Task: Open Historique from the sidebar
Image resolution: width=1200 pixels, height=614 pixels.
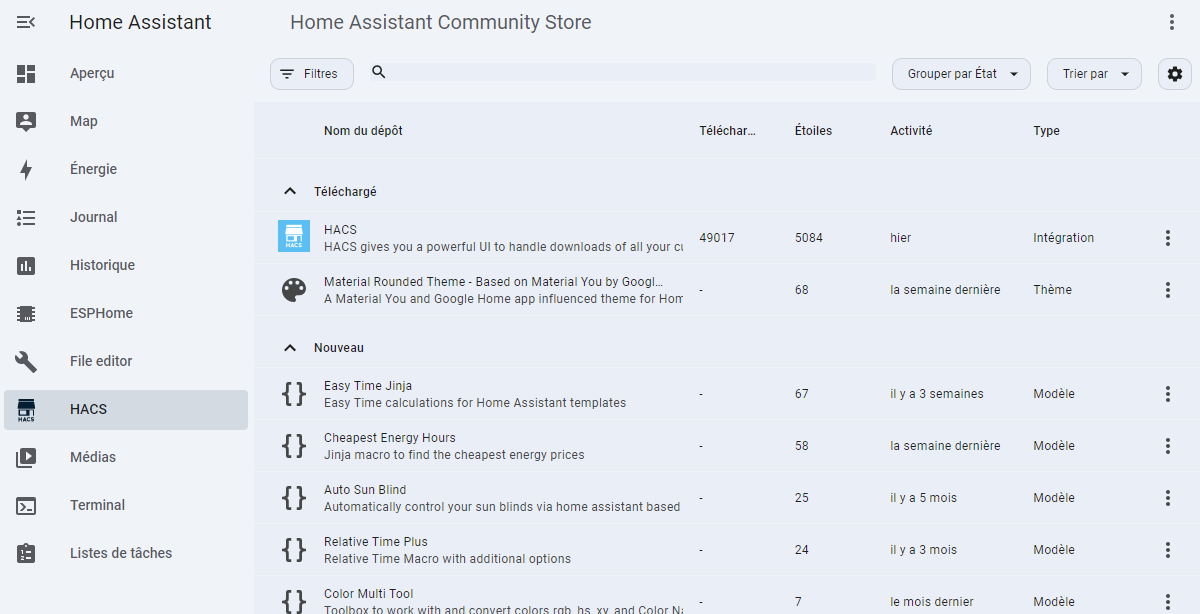Action: click(x=126, y=265)
